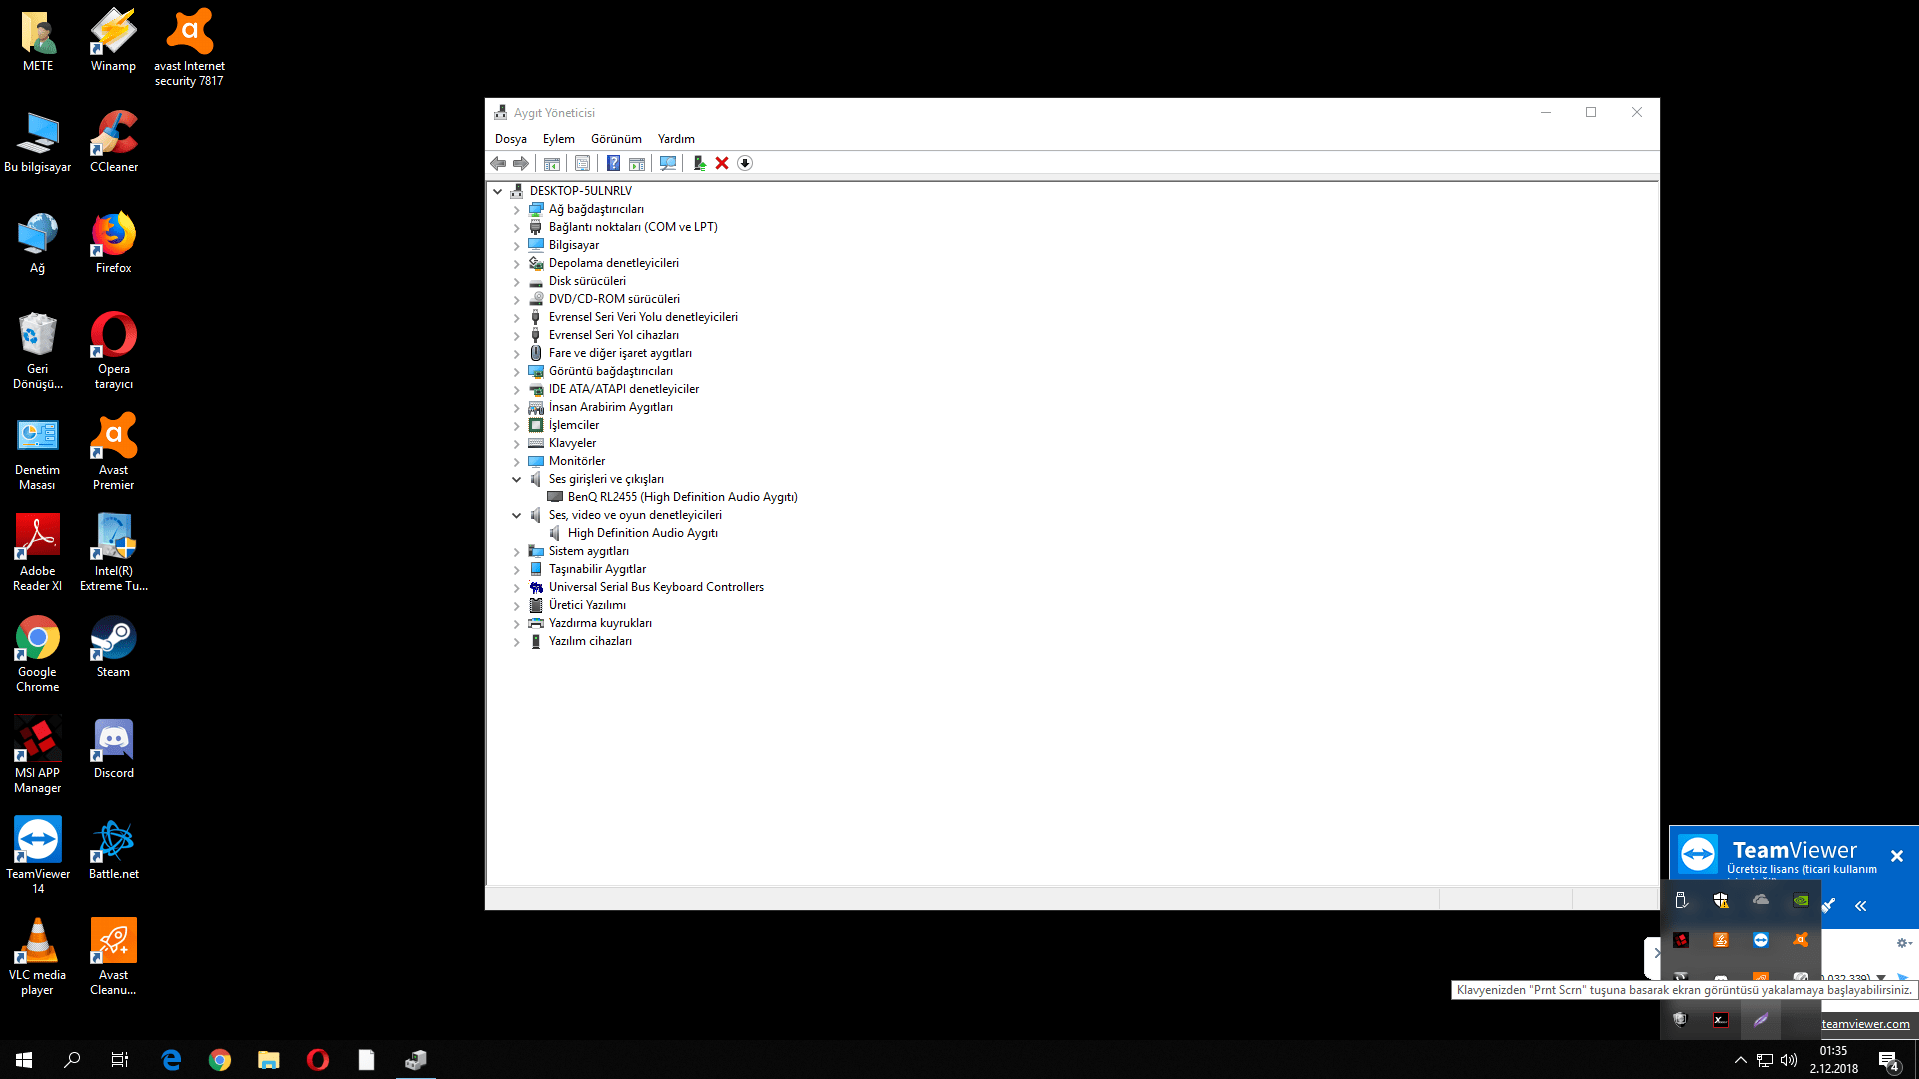The height and width of the screenshot is (1079, 1919).
Task: Go back with the toolbar back arrow
Action: (498, 163)
